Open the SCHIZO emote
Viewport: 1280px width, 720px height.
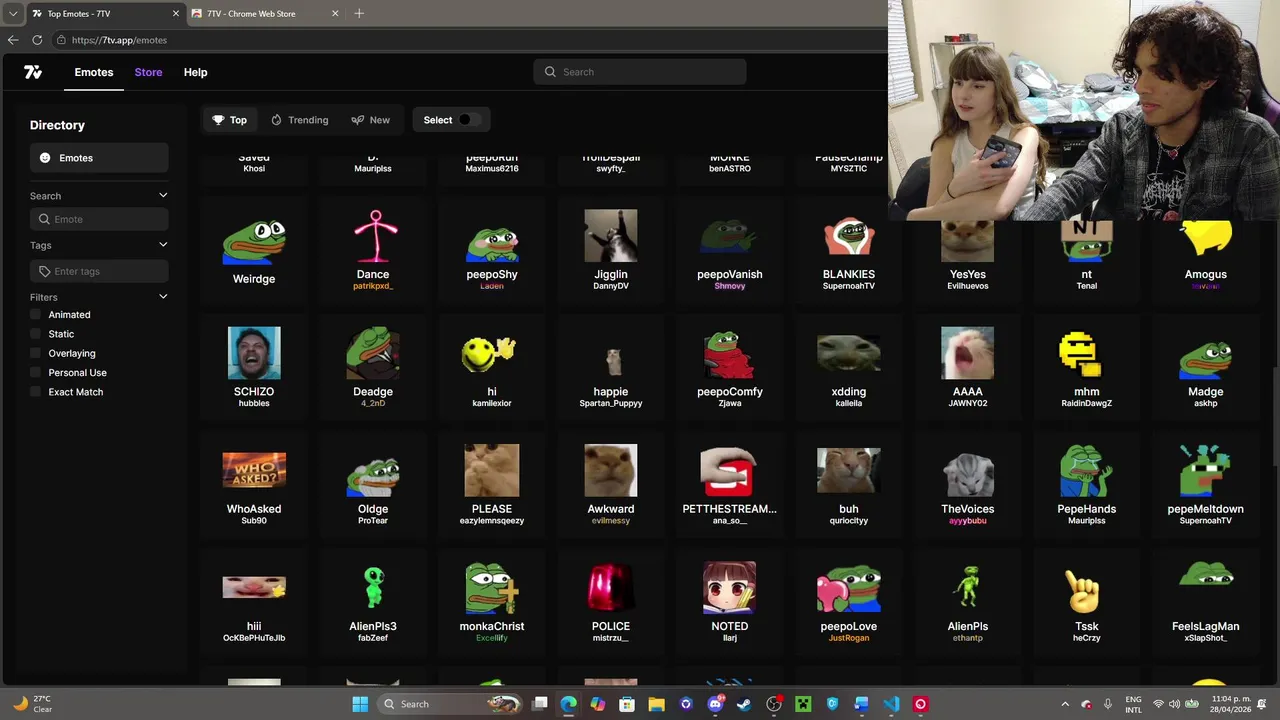[x=254, y=369]
